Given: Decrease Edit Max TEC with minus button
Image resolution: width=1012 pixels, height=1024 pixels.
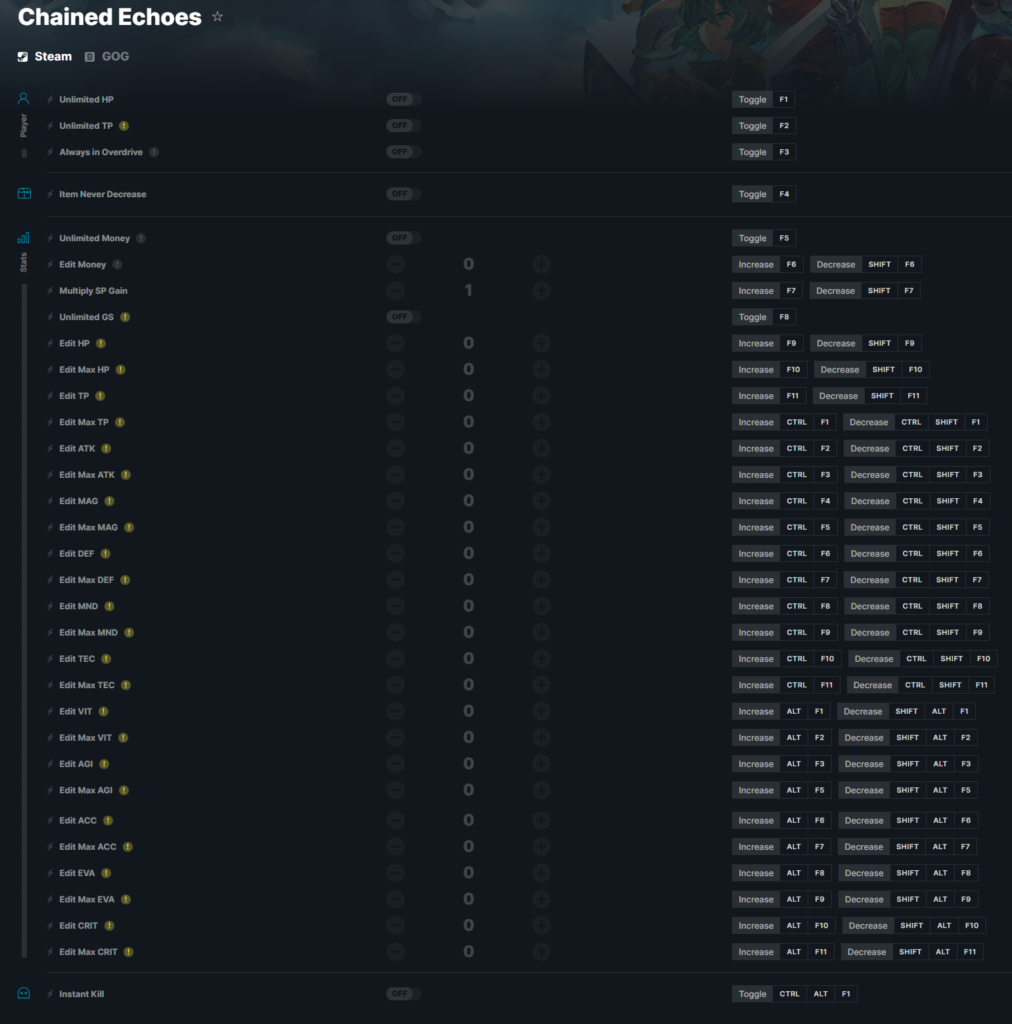Looking at the screenshot, I should (x=396, y=685).
